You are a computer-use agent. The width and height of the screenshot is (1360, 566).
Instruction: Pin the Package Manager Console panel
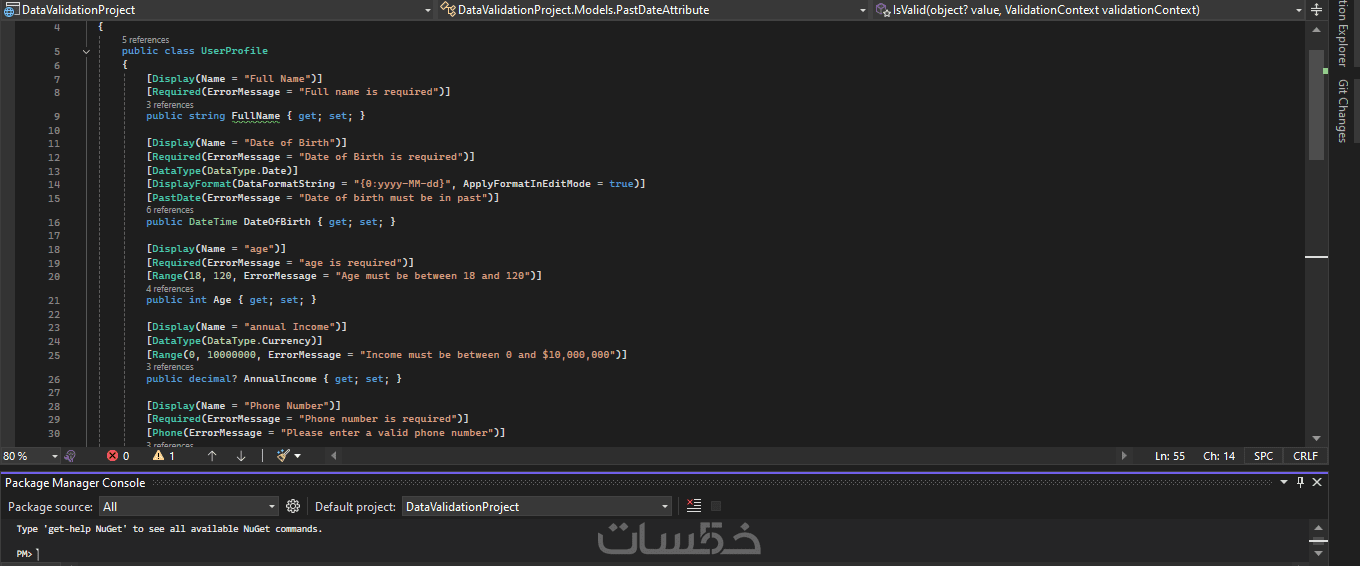pos(1300,482)
